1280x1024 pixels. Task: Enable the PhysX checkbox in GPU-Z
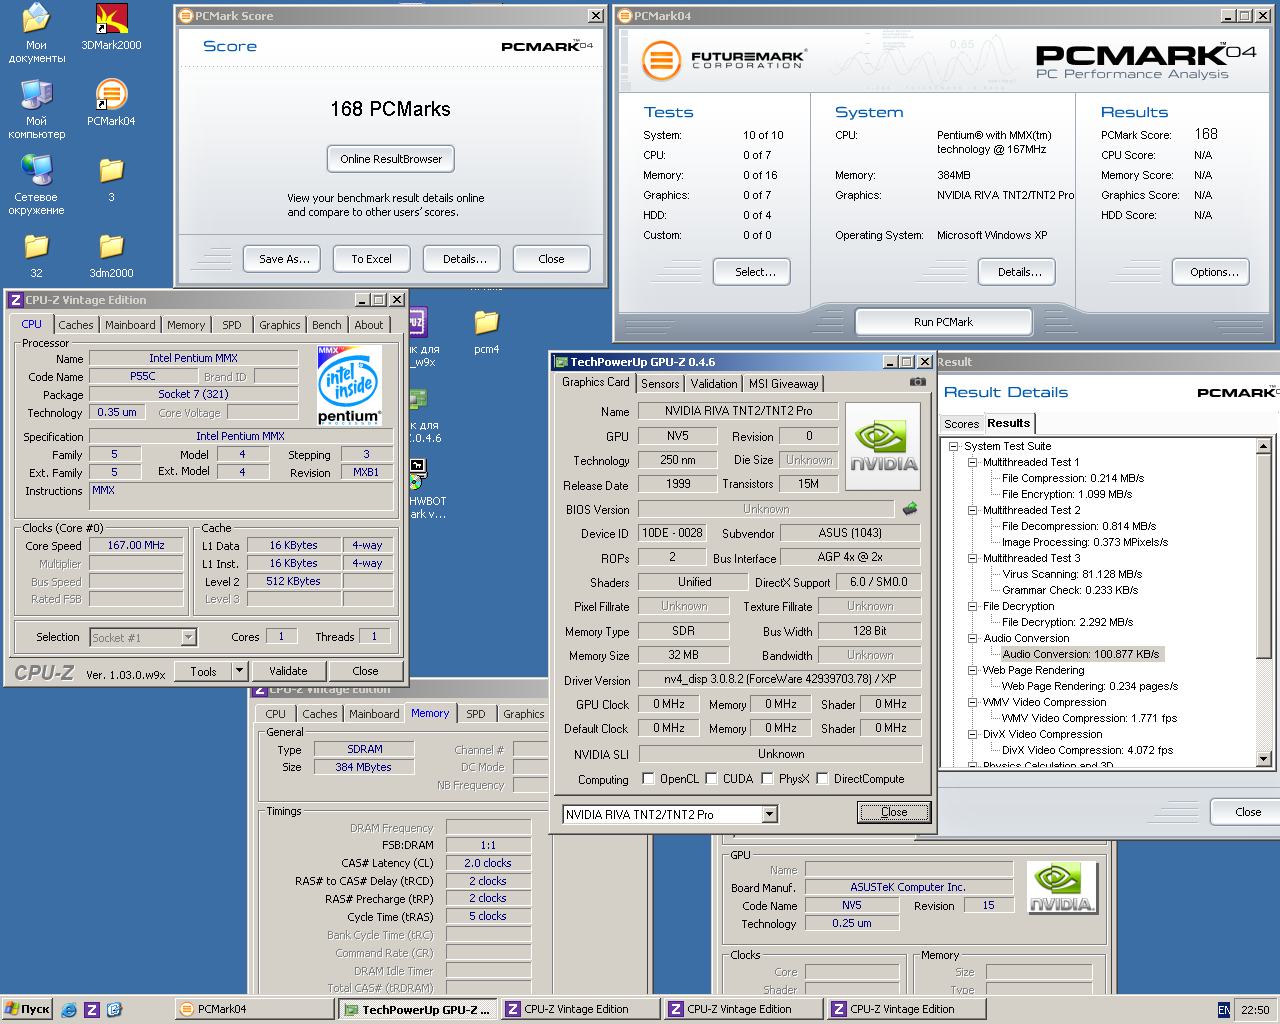(x=767, y=779)
